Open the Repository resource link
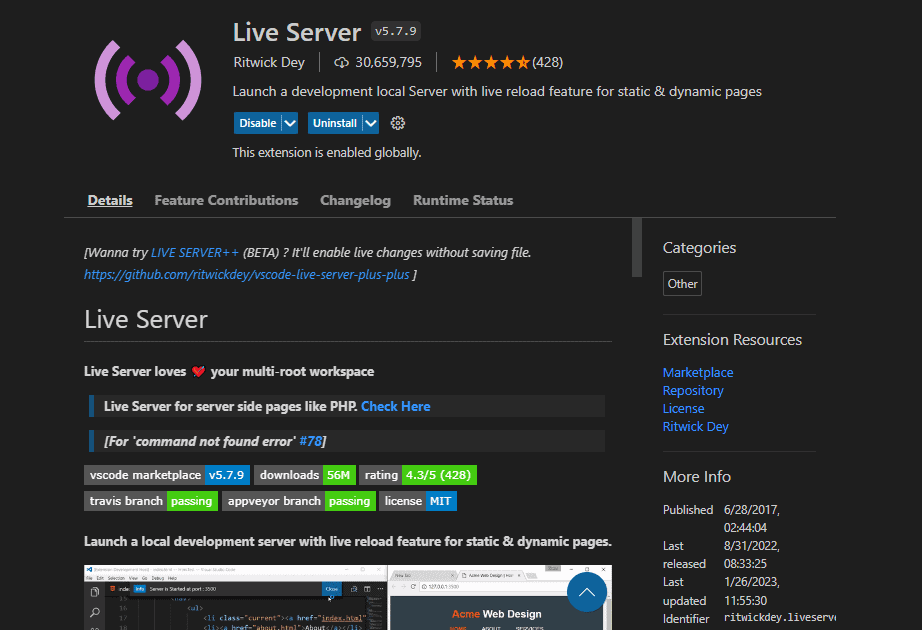 click(693, 391)
